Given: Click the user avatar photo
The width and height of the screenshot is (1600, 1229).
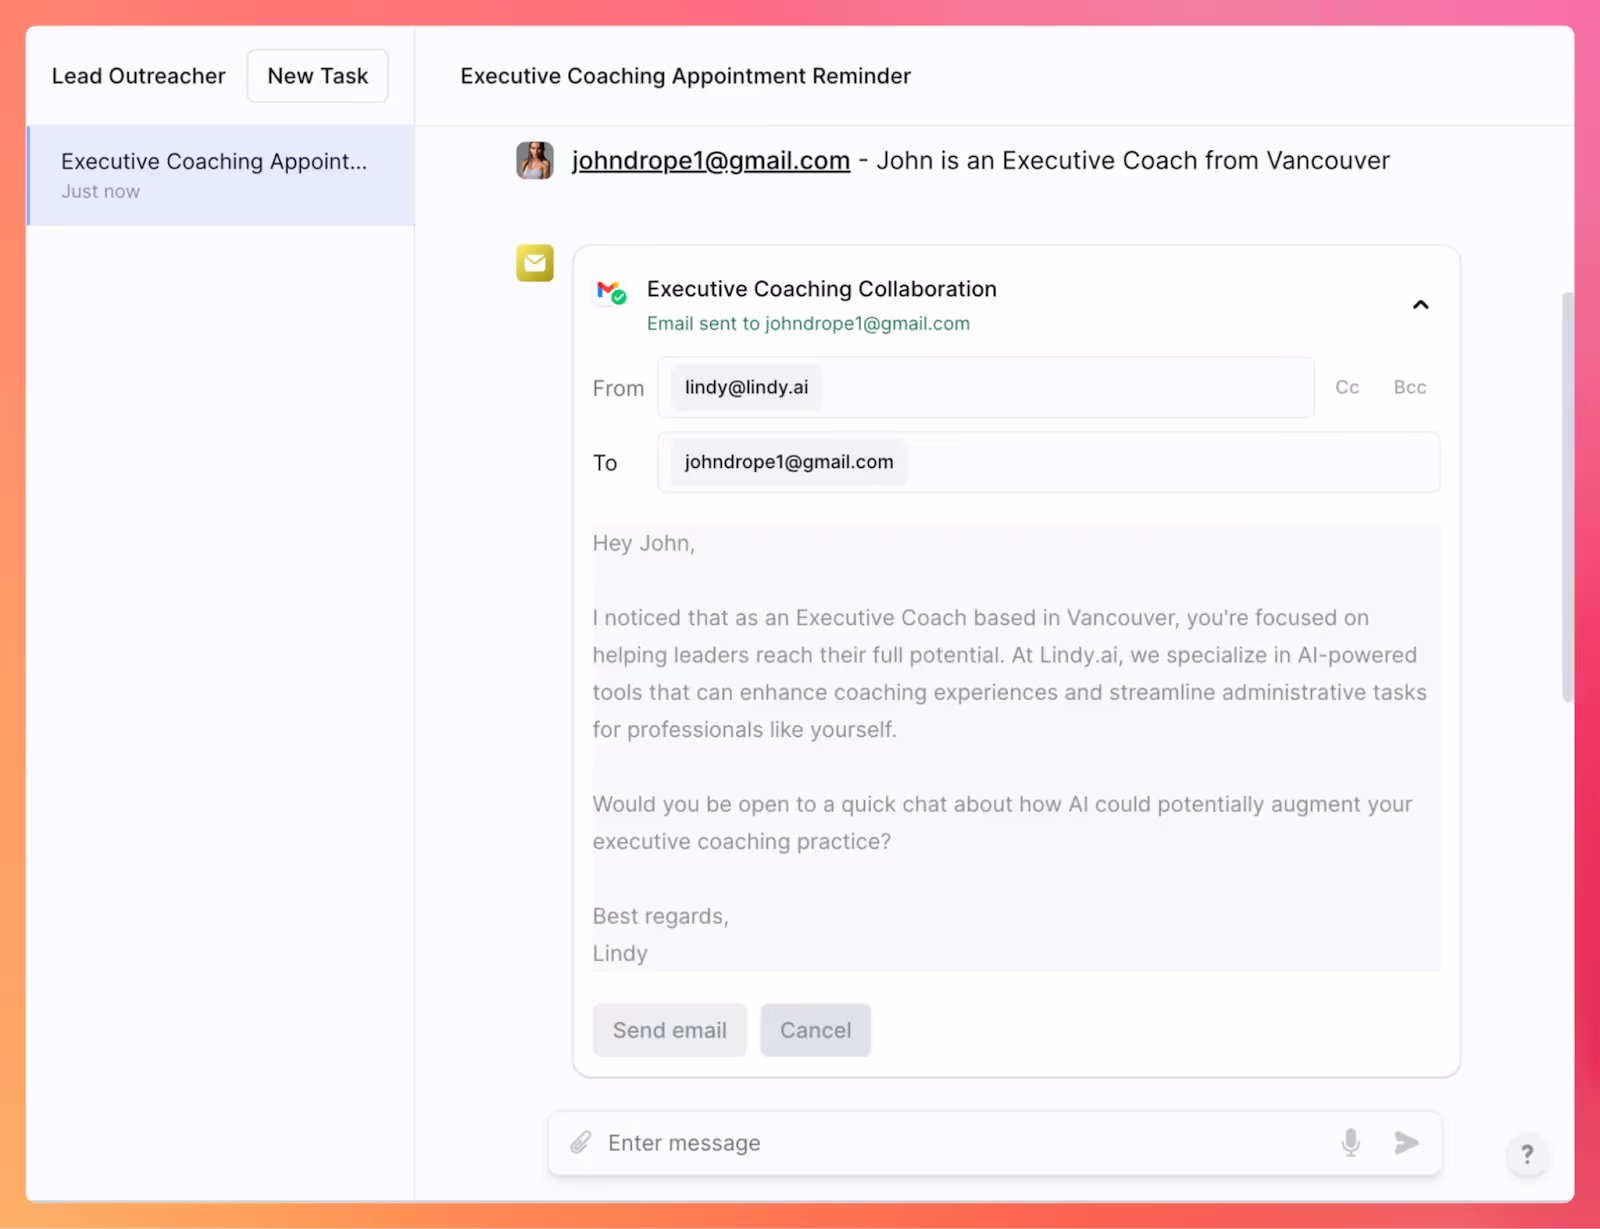Looking at the screenshot, I should coord(535,160).
